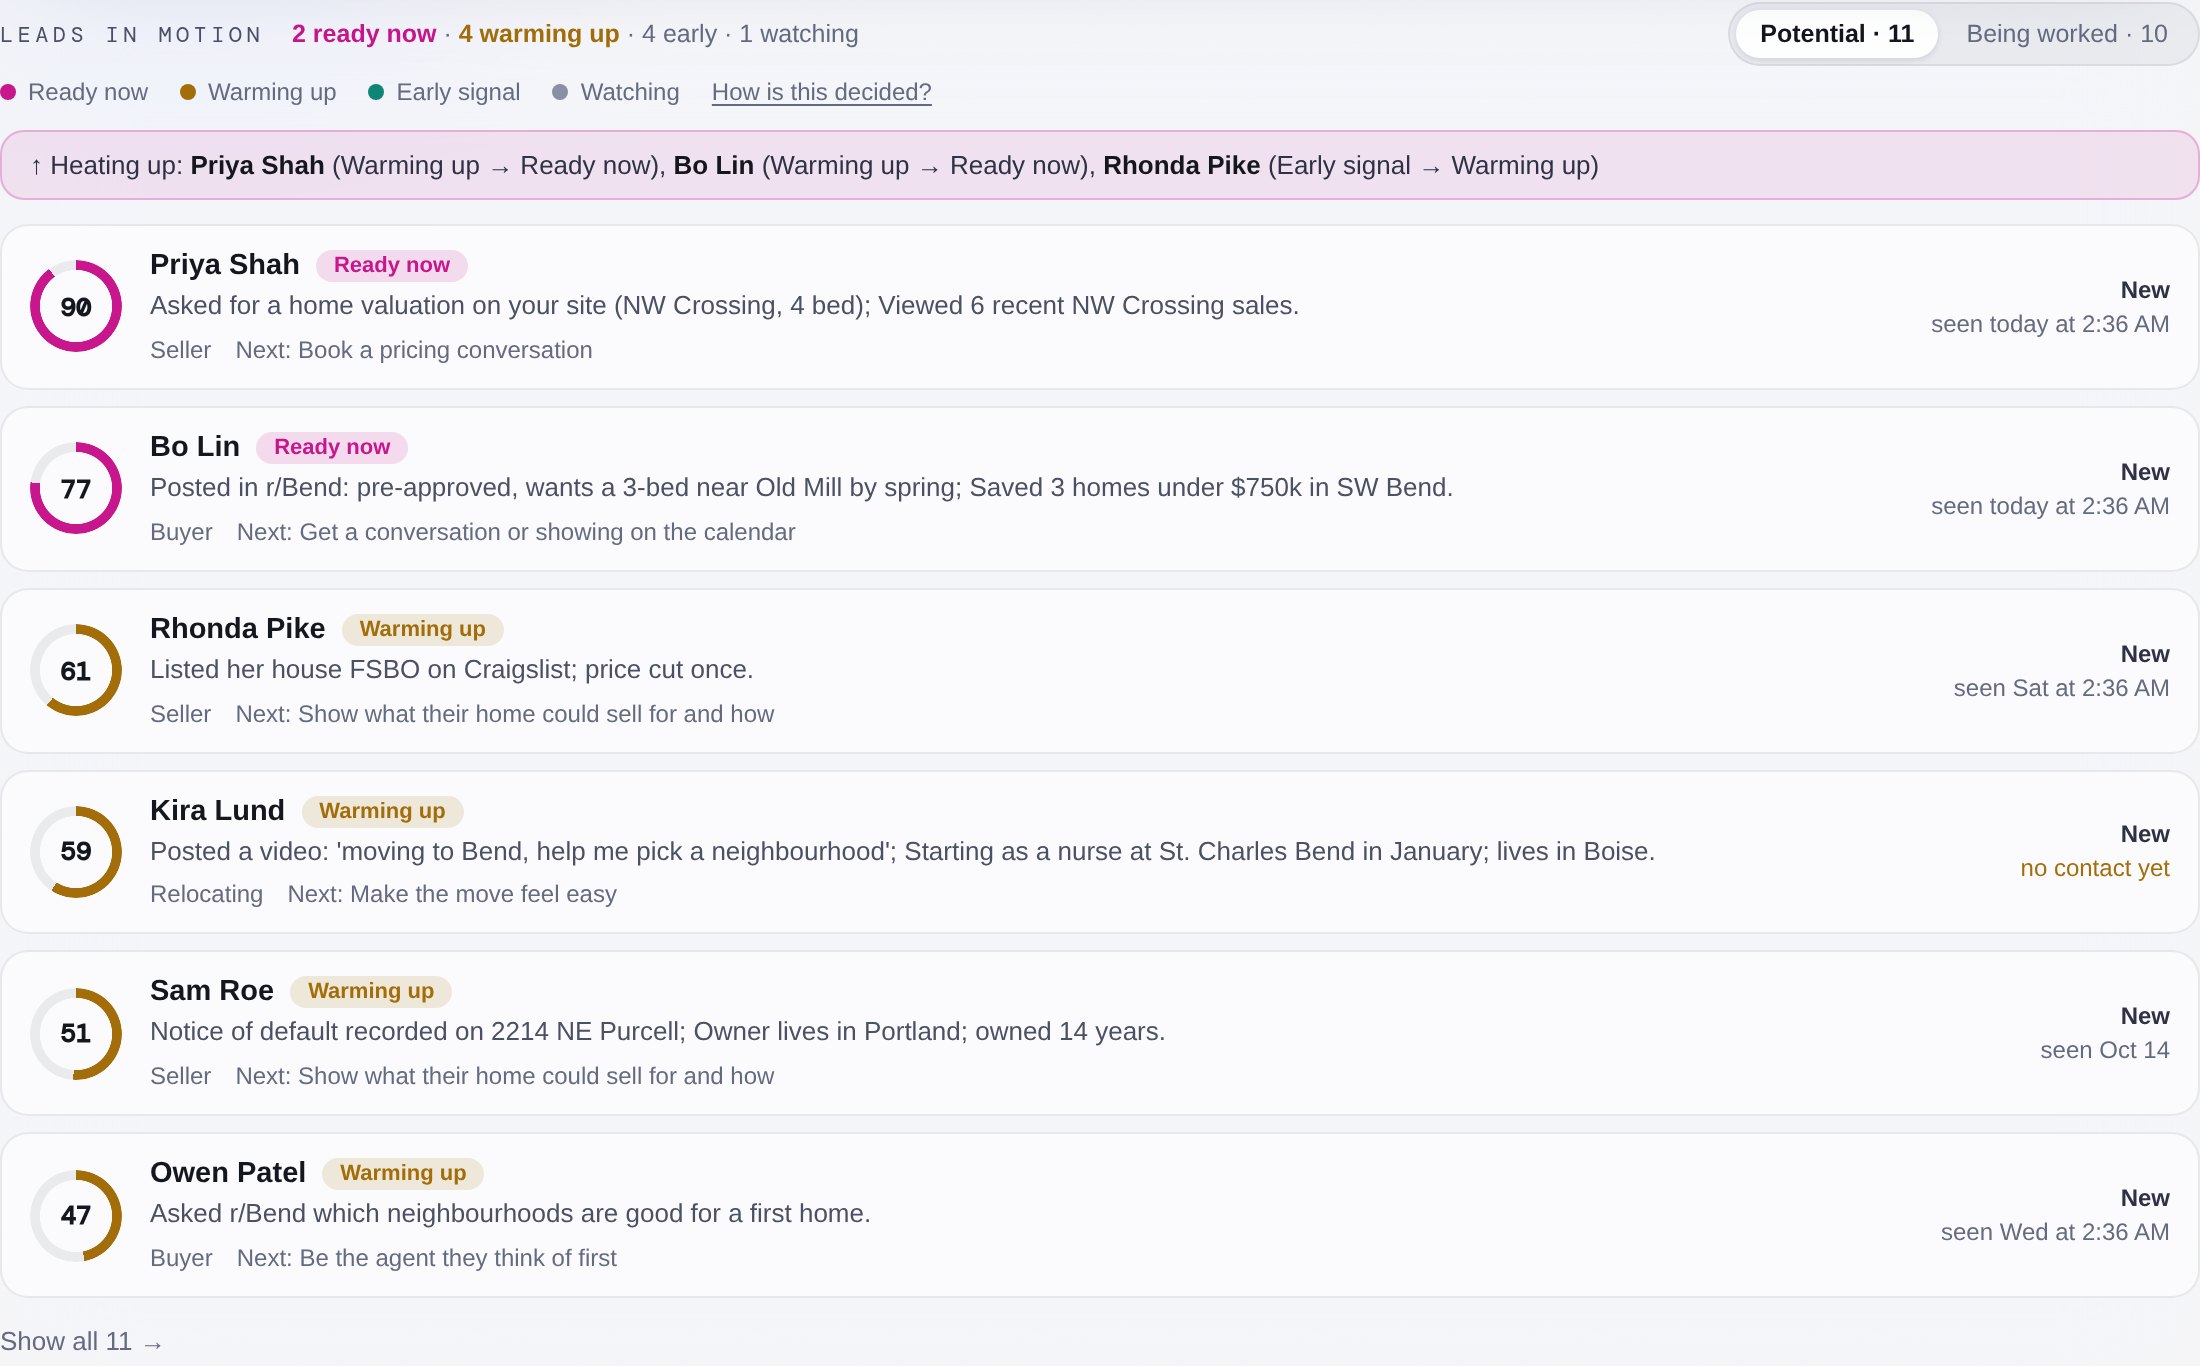This screenshot has width=2200, height=1366.
Task: Click the Ready now badge beside Priya Shah
Action: pos(391,265)
